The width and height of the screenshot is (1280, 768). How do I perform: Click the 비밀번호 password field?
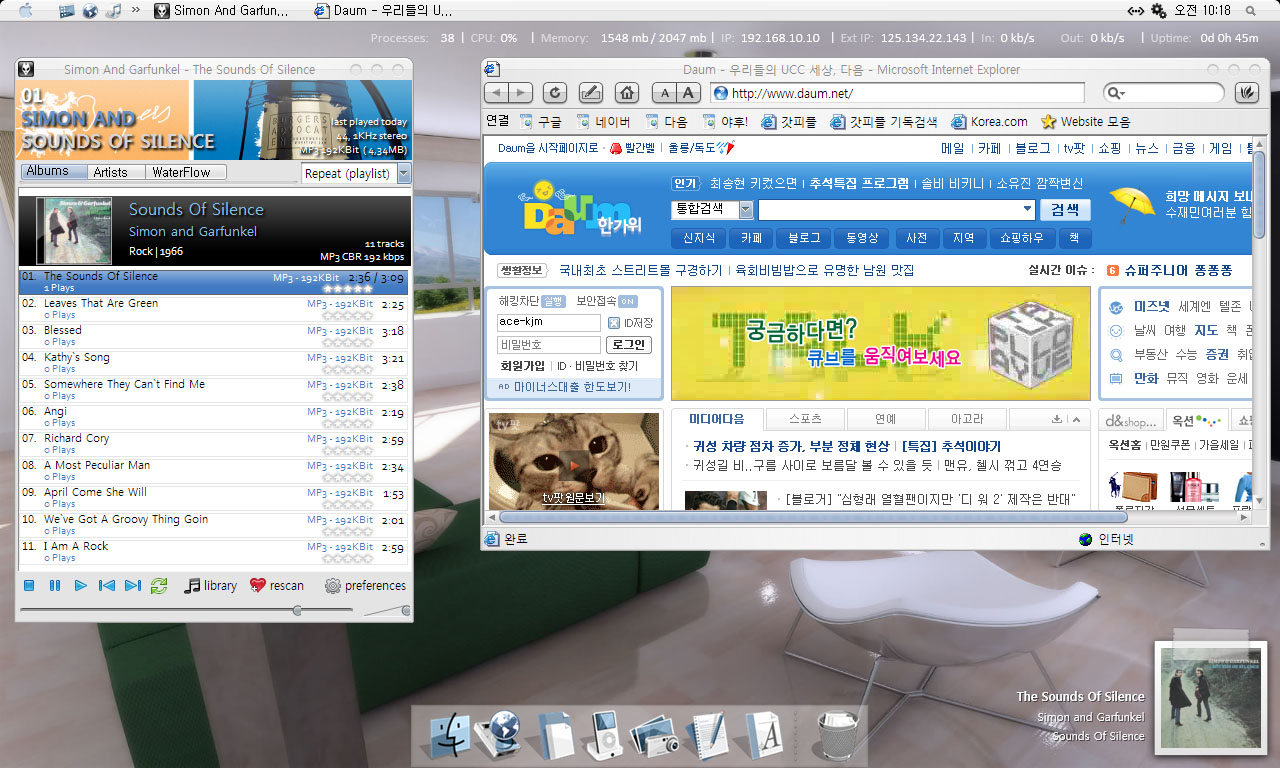(549, 345)
